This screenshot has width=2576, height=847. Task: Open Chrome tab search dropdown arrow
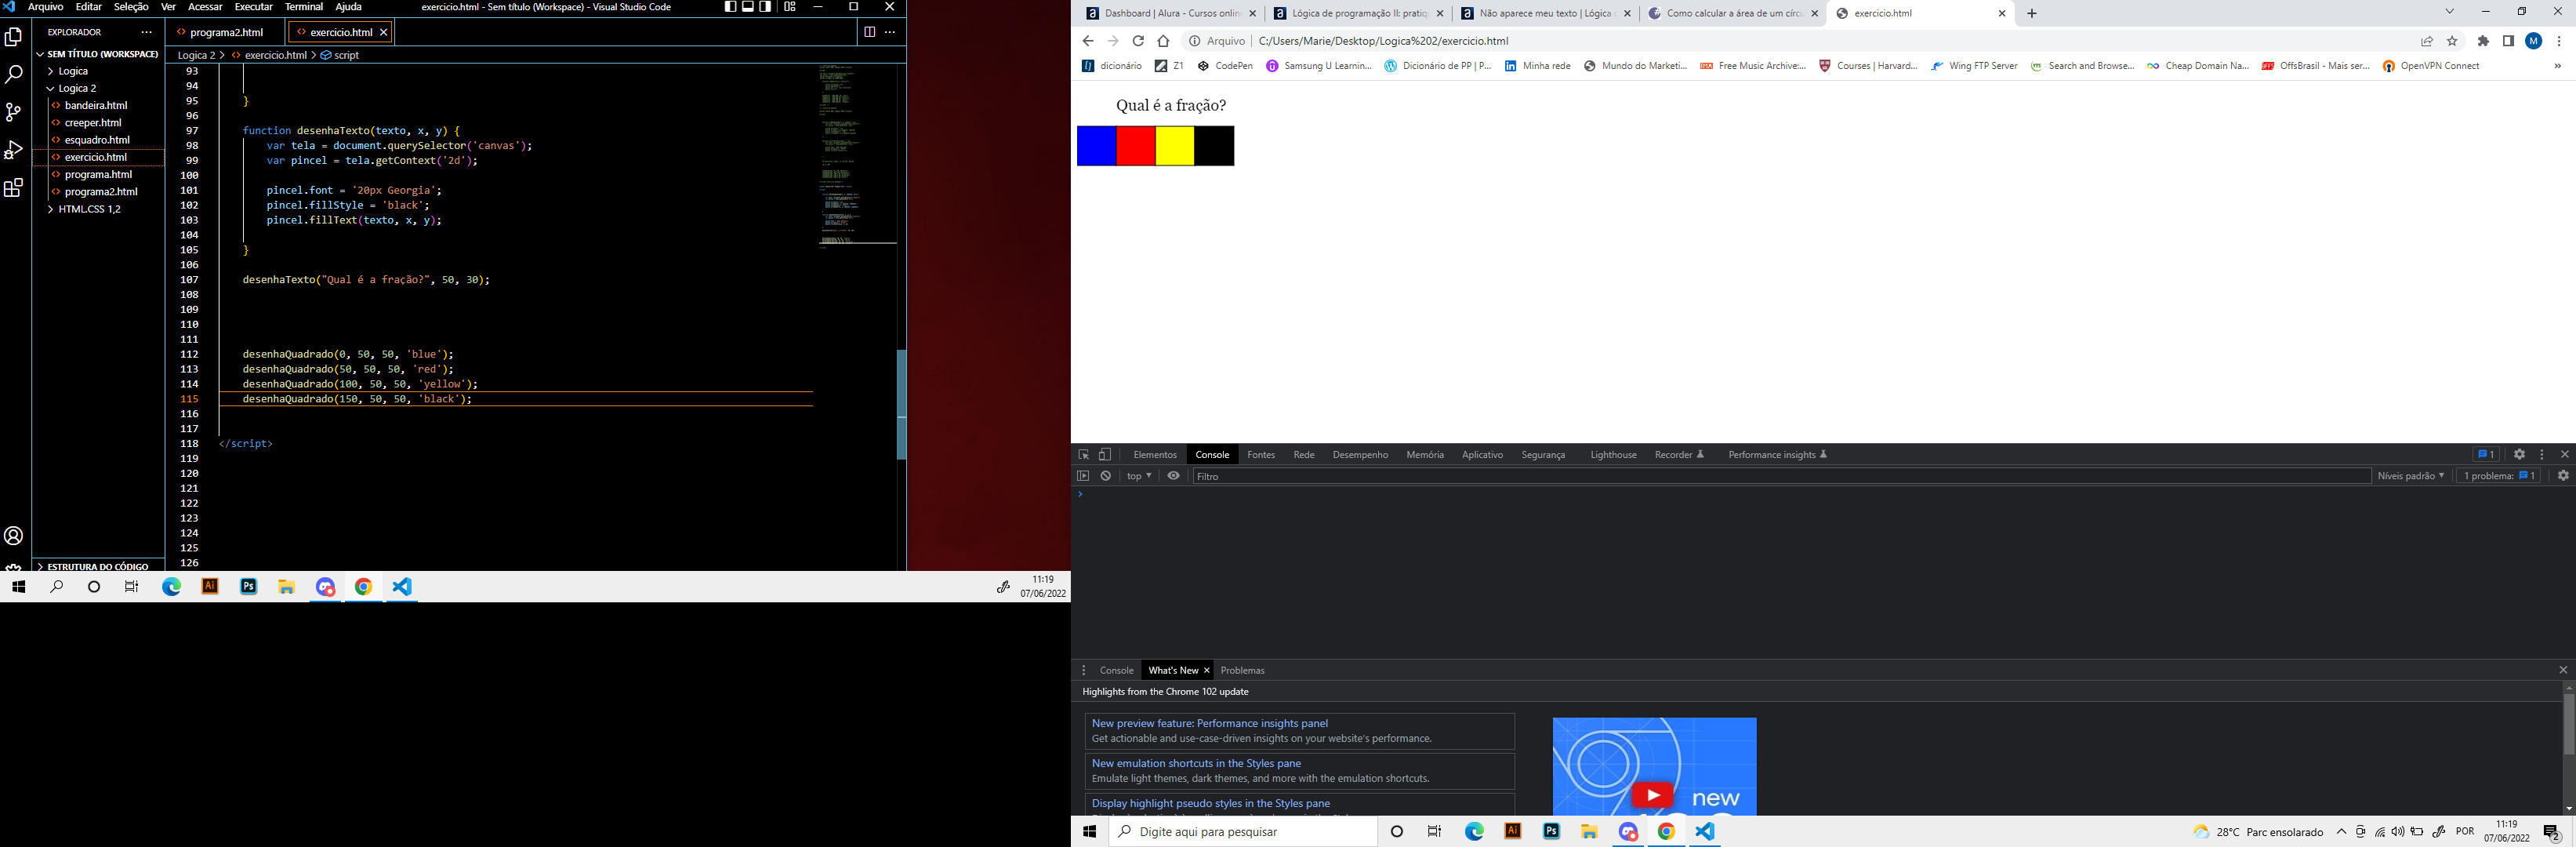point(2450,12)
